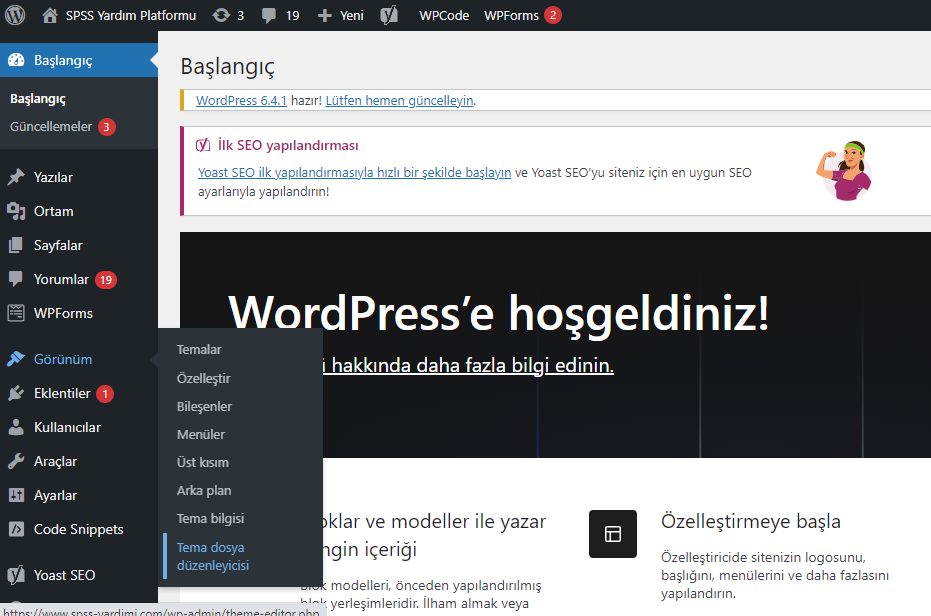This screenshot has width=931, height=616.
Task: Open Güncellemeler in the sidebar submenu
Action: pyautogui.click(x=51, y=127)
